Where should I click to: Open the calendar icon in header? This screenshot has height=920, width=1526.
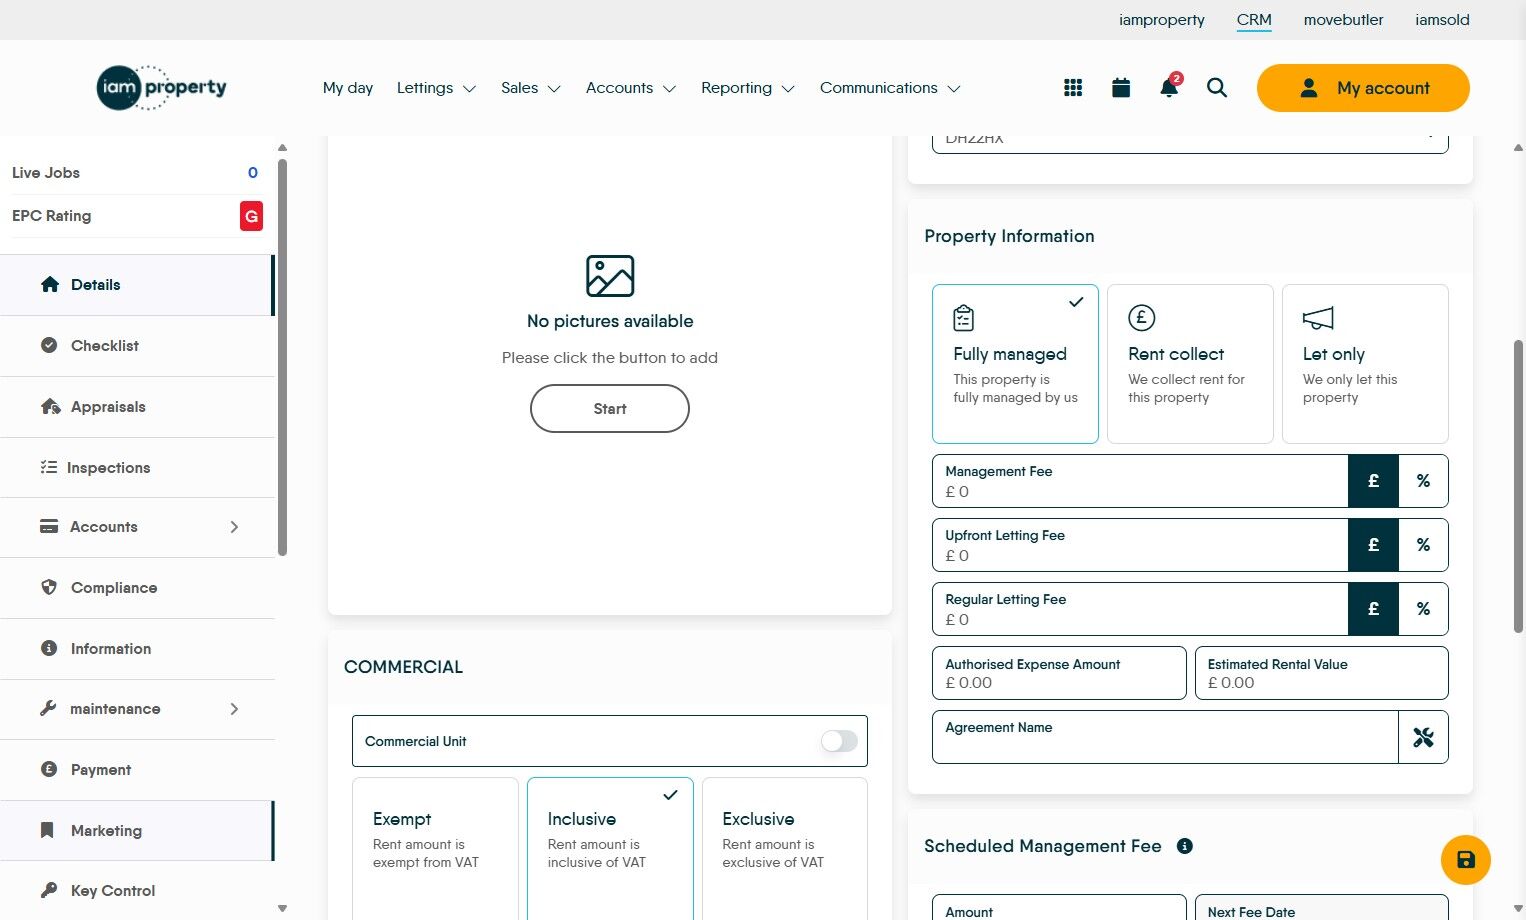pos(1121,88)
